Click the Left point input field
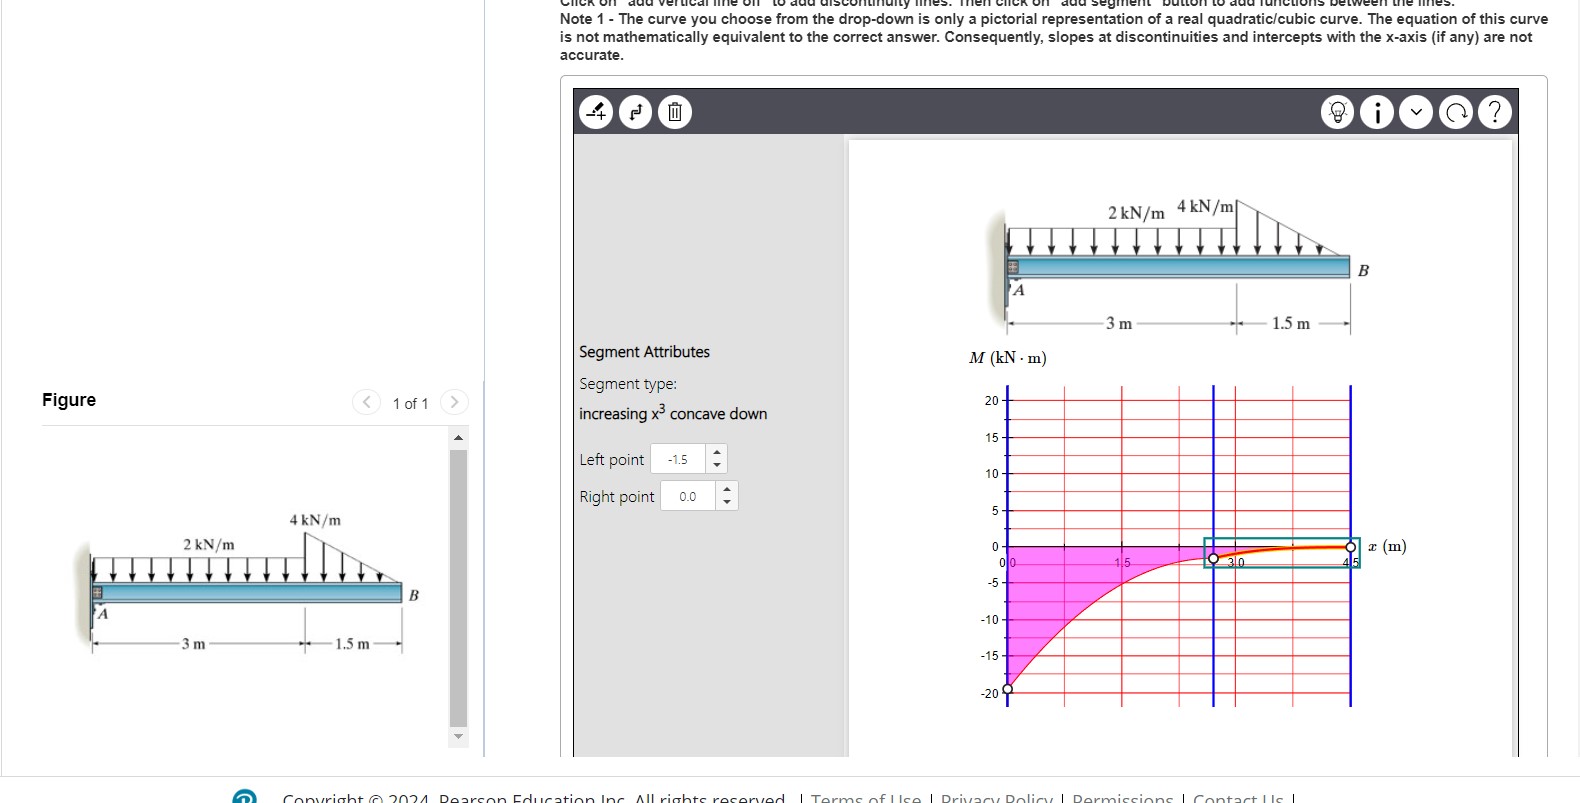 coord(679,459)
